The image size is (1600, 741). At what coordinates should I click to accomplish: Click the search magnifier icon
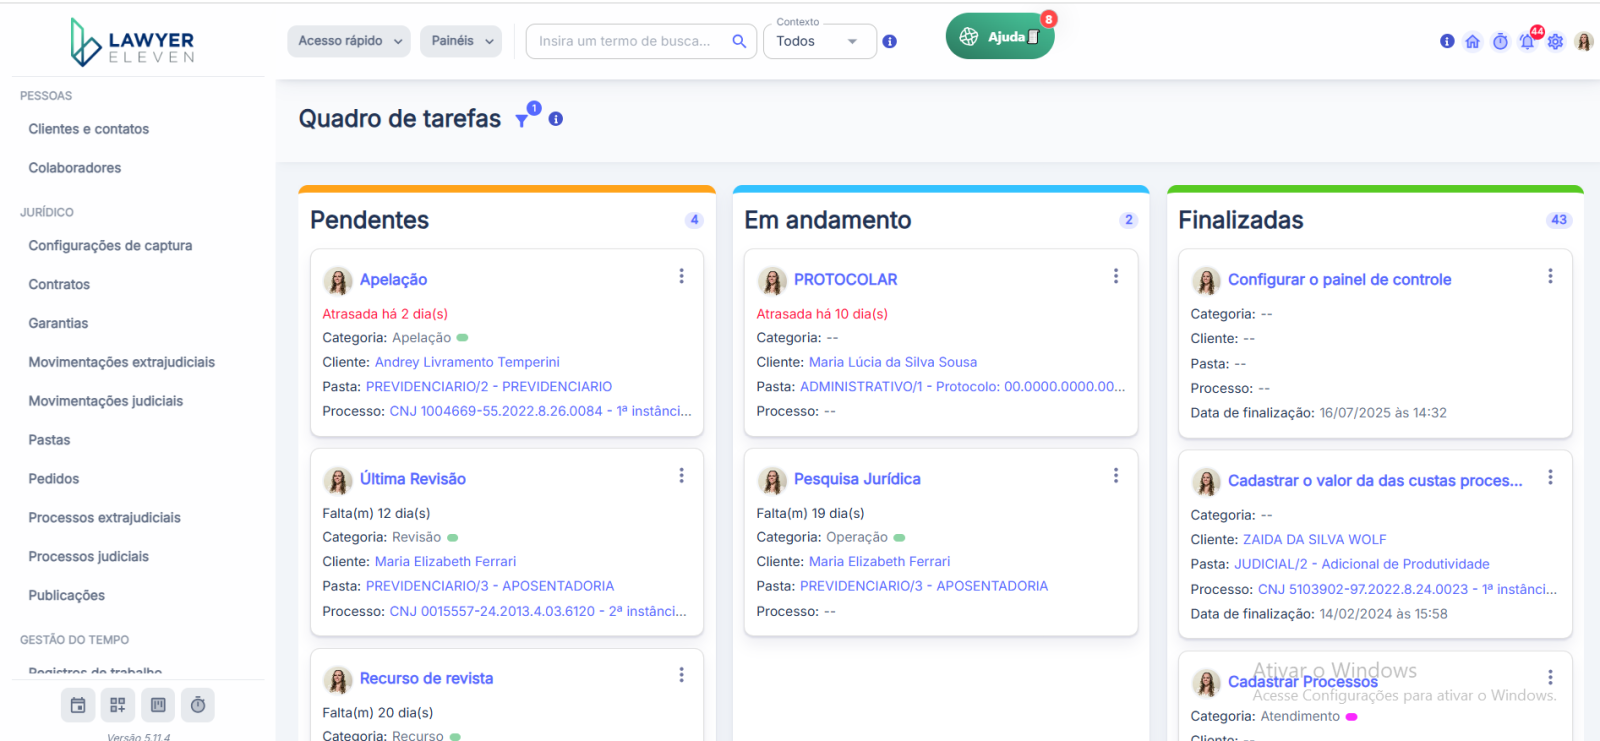(x=739, y=41)
